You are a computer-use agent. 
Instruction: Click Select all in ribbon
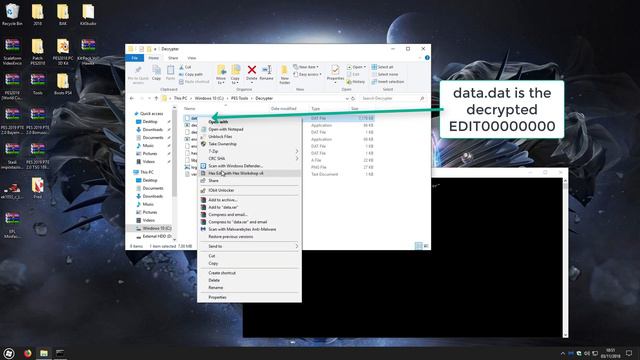[x=382, y=67]
